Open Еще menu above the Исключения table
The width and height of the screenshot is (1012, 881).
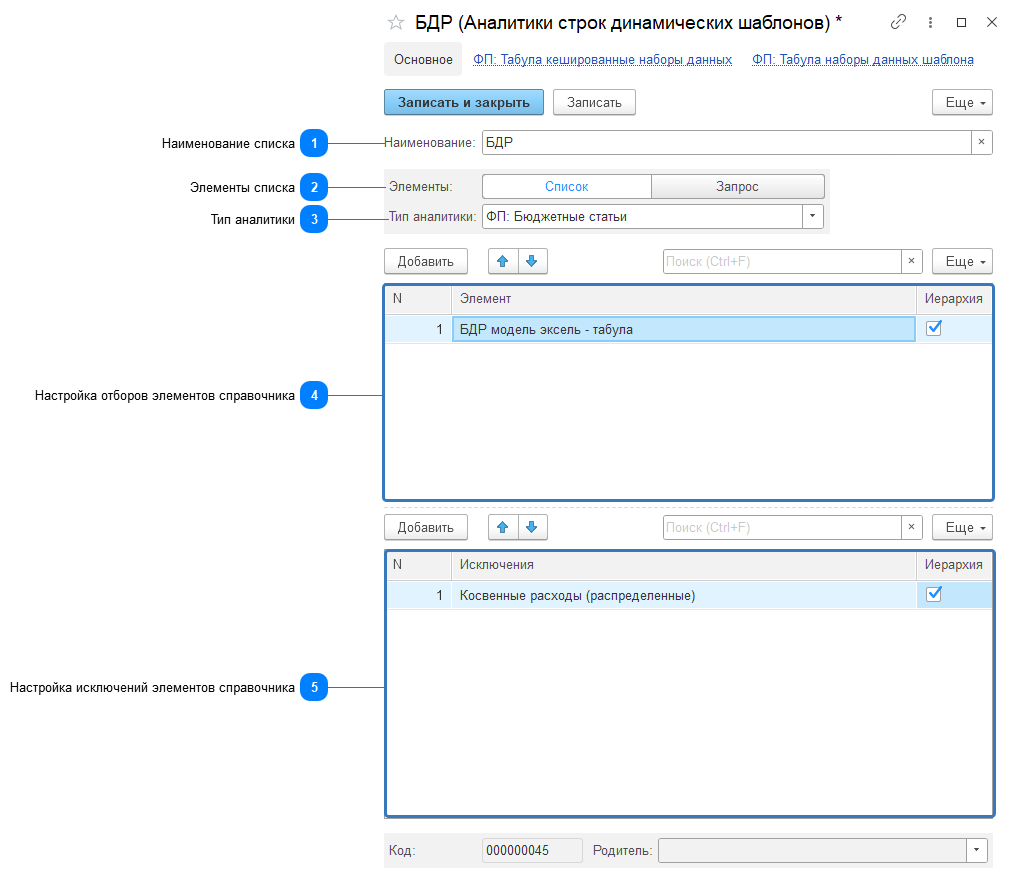962,527
